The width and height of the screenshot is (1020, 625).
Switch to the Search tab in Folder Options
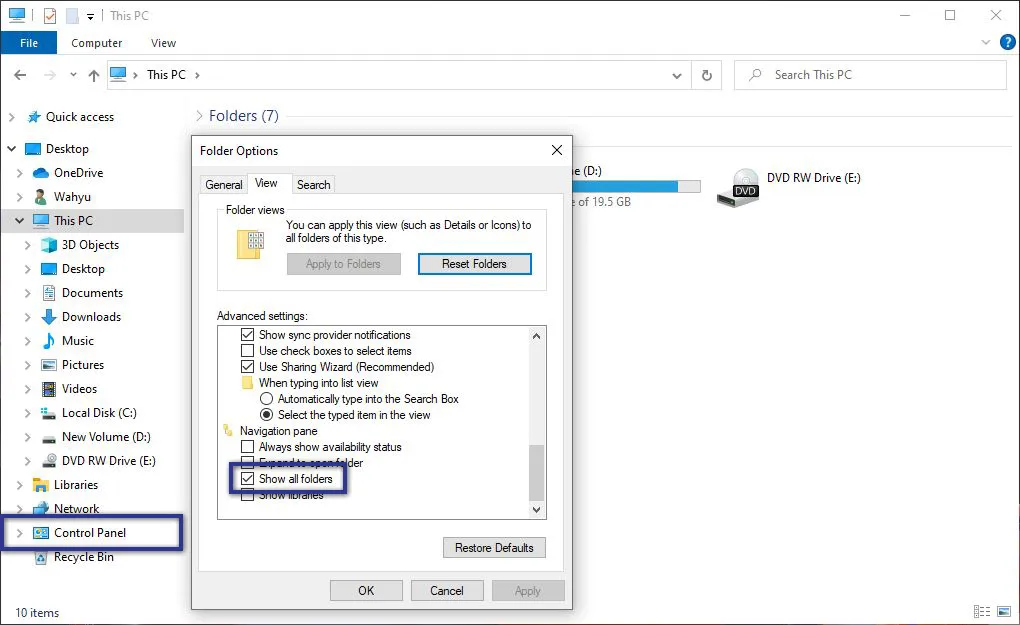coord(313,183)
